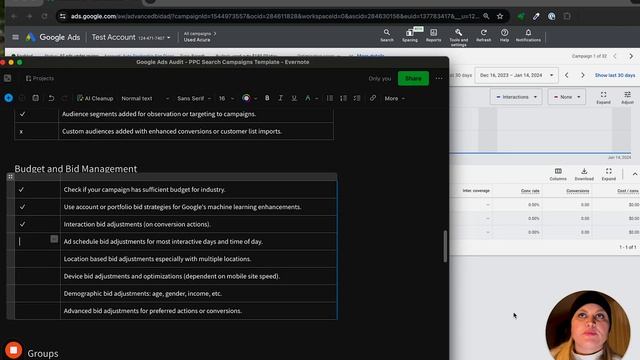Click empty status cell for Device bid row
Image resolution: width=640 pixels, height=360 pixels.
point(38,276)
